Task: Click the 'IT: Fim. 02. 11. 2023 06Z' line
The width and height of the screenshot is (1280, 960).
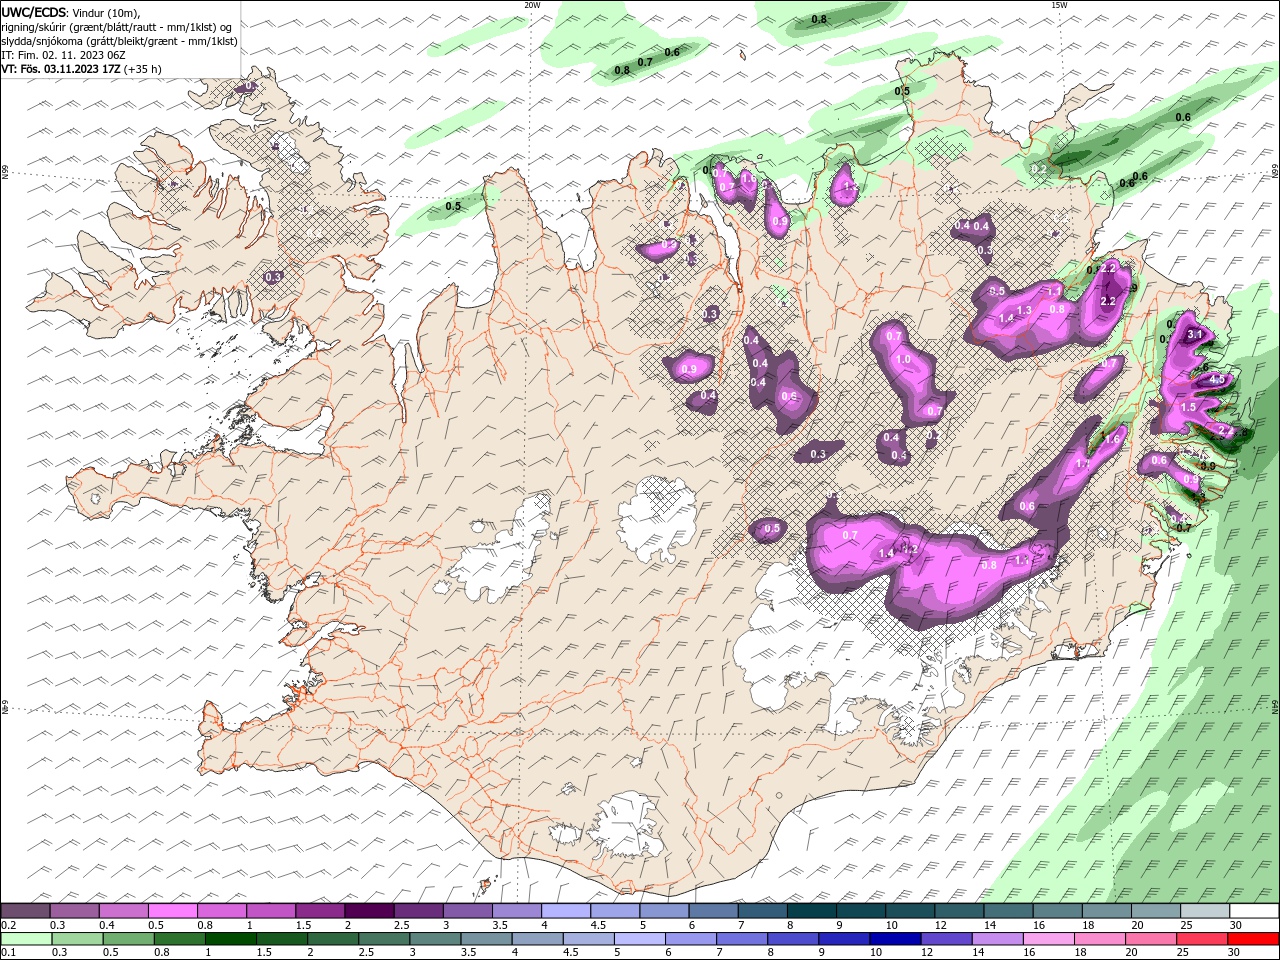Action: [x=63, y=55]
